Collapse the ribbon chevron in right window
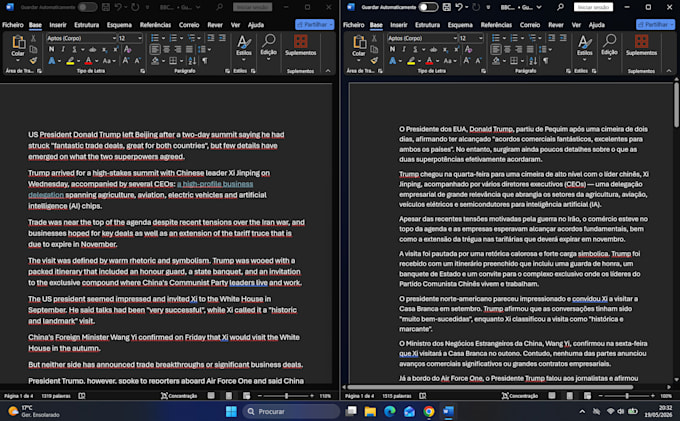This screenshot has width=680, height=421. pos(669,71)
